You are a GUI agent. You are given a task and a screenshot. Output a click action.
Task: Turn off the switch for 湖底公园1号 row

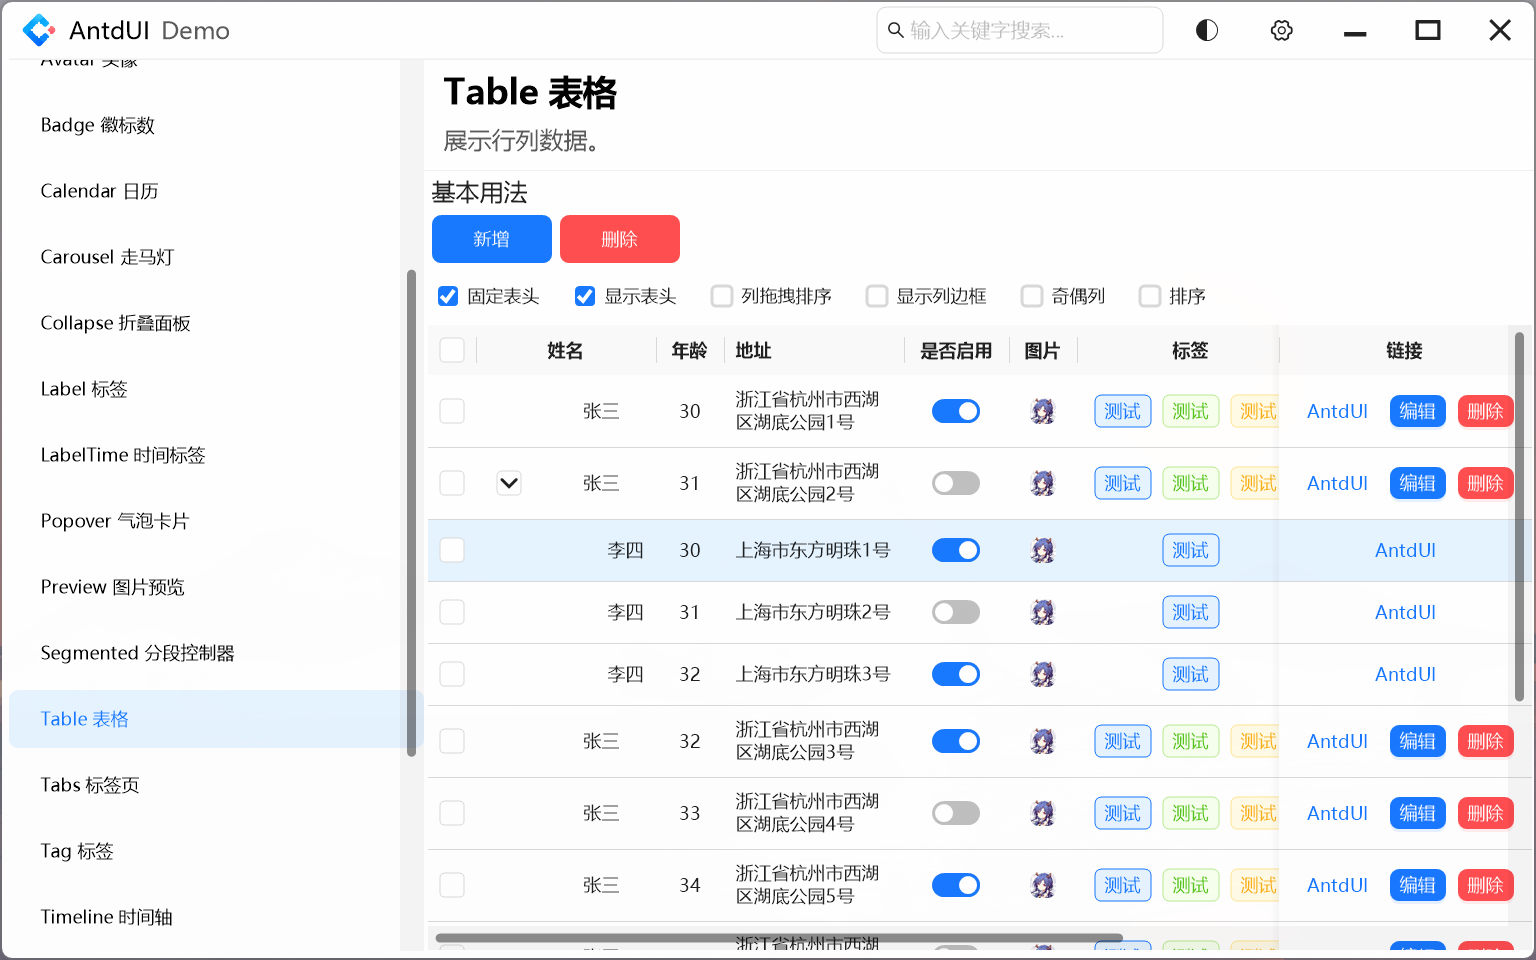coord(955,411)
